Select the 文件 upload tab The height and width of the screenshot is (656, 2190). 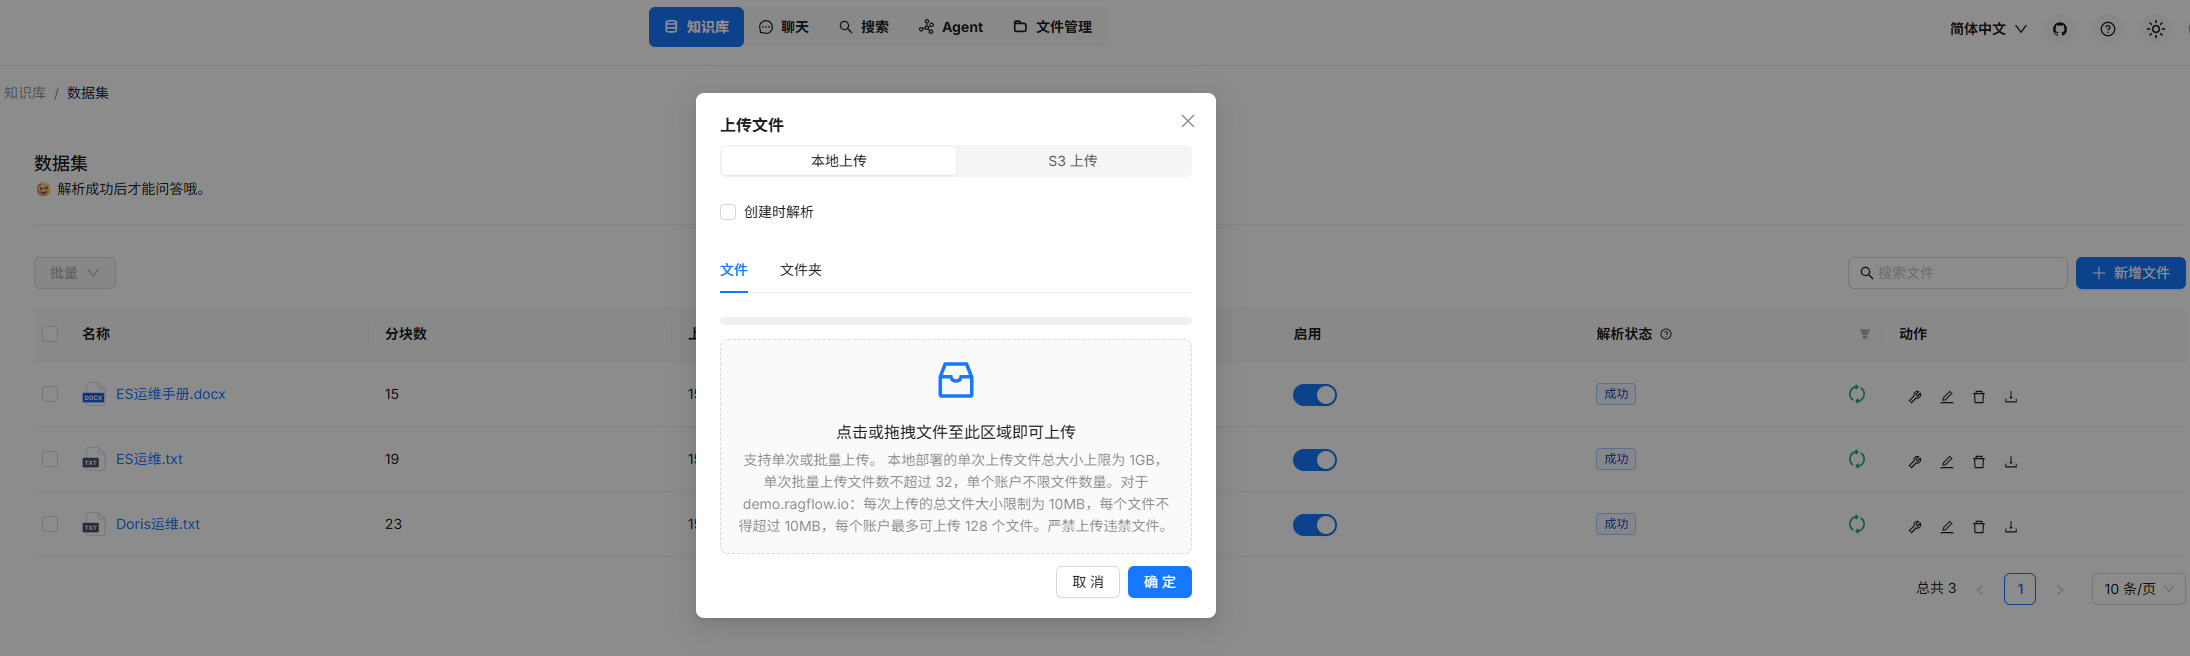(734, 270)
